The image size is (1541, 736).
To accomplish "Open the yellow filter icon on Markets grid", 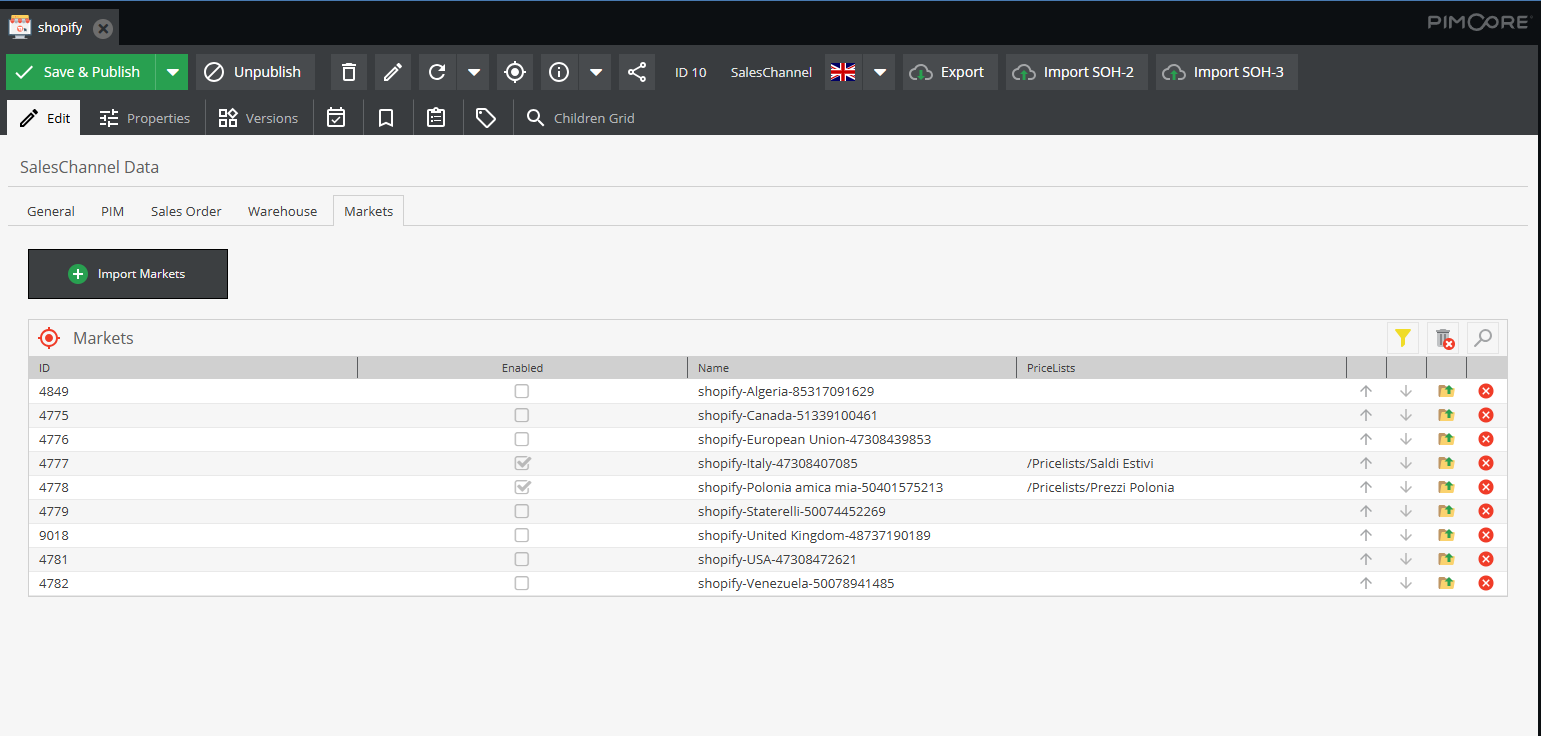I will [x=1403, y=338].
